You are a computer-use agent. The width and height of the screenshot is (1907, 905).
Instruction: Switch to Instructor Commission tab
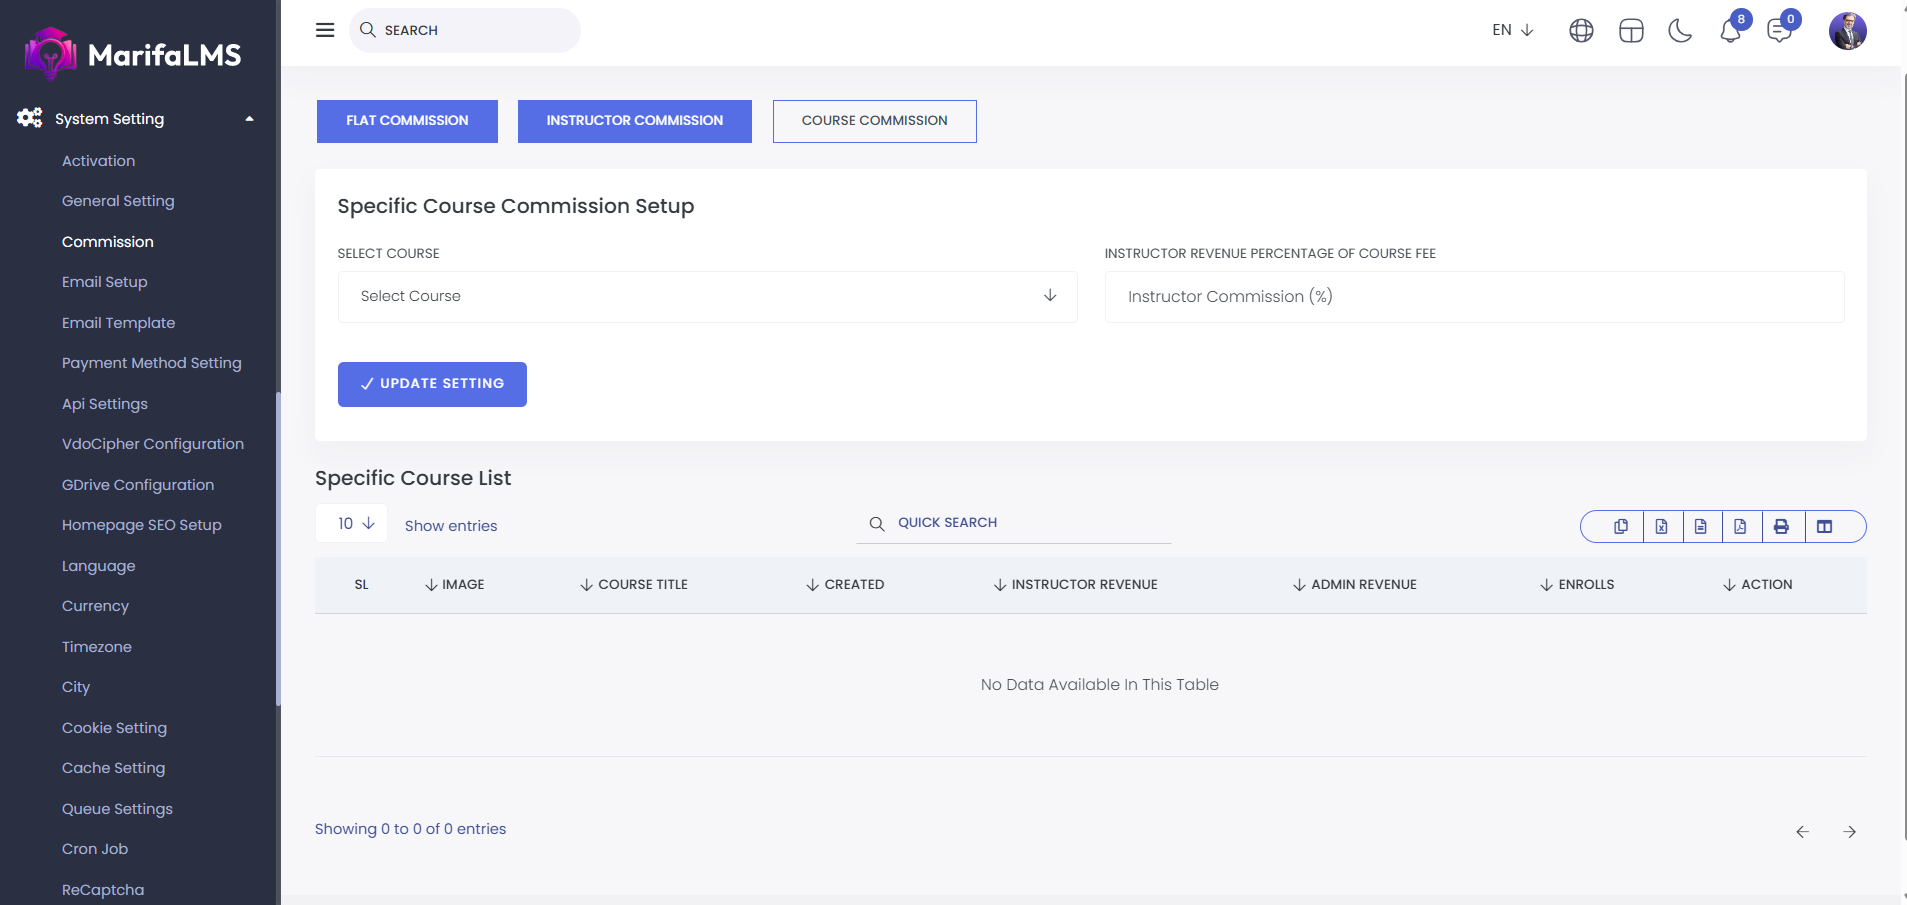click(634, 121)
